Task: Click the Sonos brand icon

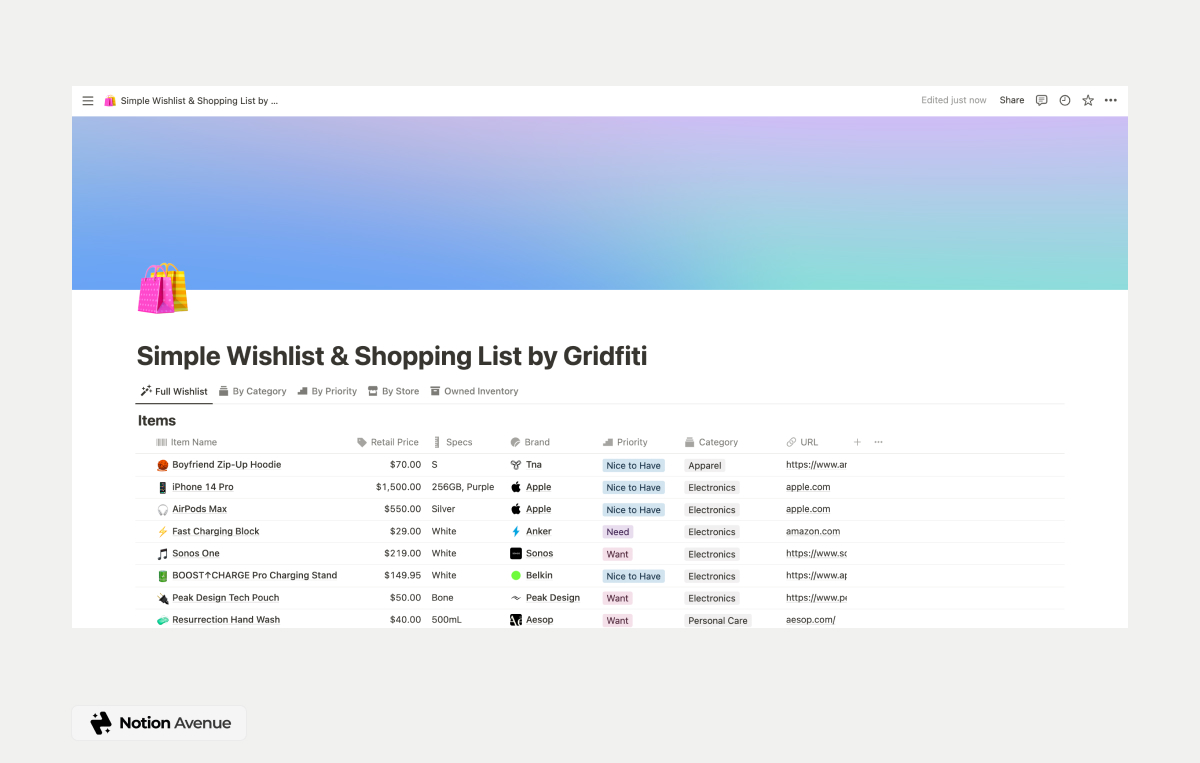Action: [516, 553]
